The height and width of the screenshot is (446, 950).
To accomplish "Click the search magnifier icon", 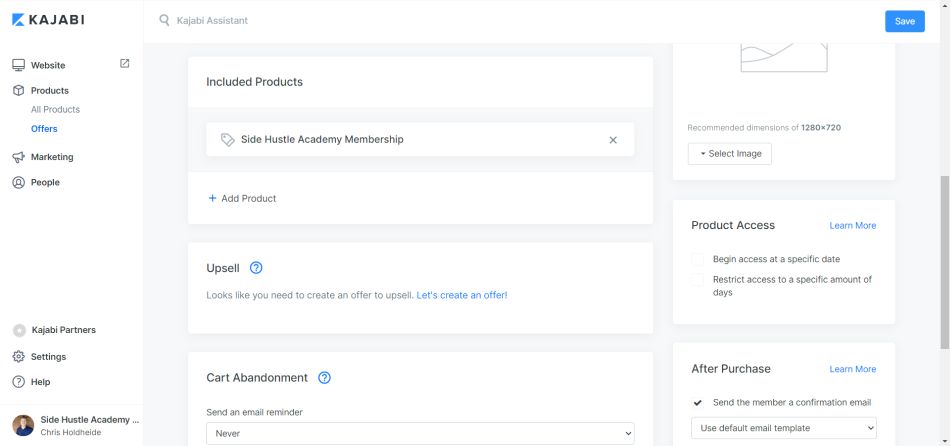I will (164, 21).
